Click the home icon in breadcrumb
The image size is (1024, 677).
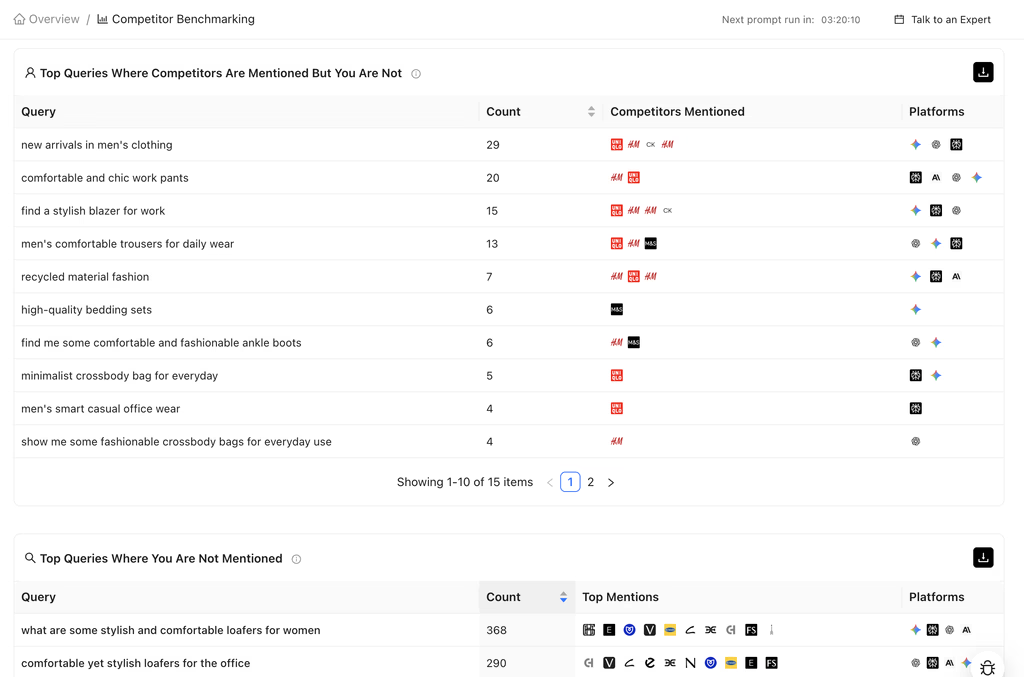pos(19,19)
